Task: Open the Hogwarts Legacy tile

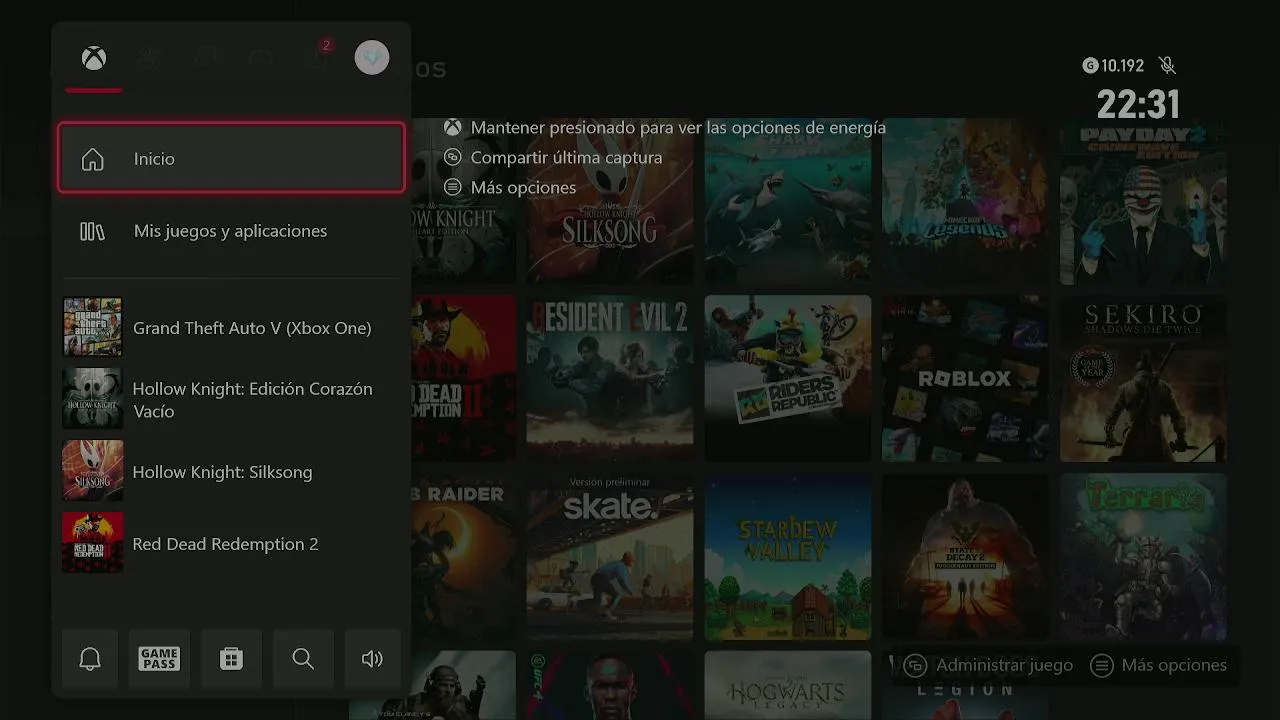Action: (x=788, y=685)
